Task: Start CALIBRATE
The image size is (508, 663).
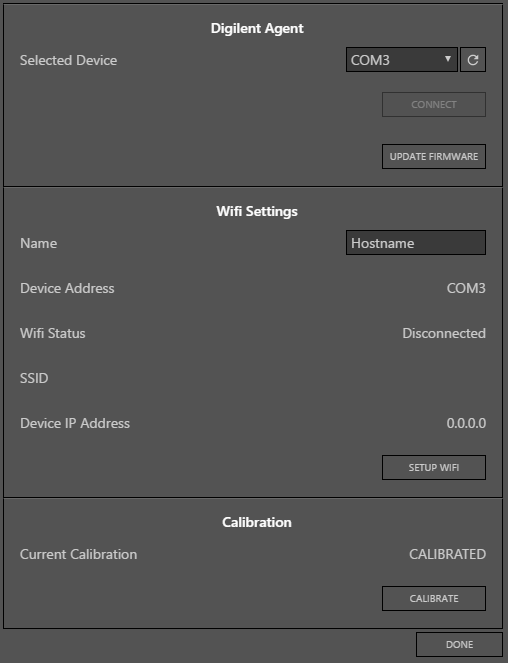Action: pyautogui.click(x=434, y=598)
